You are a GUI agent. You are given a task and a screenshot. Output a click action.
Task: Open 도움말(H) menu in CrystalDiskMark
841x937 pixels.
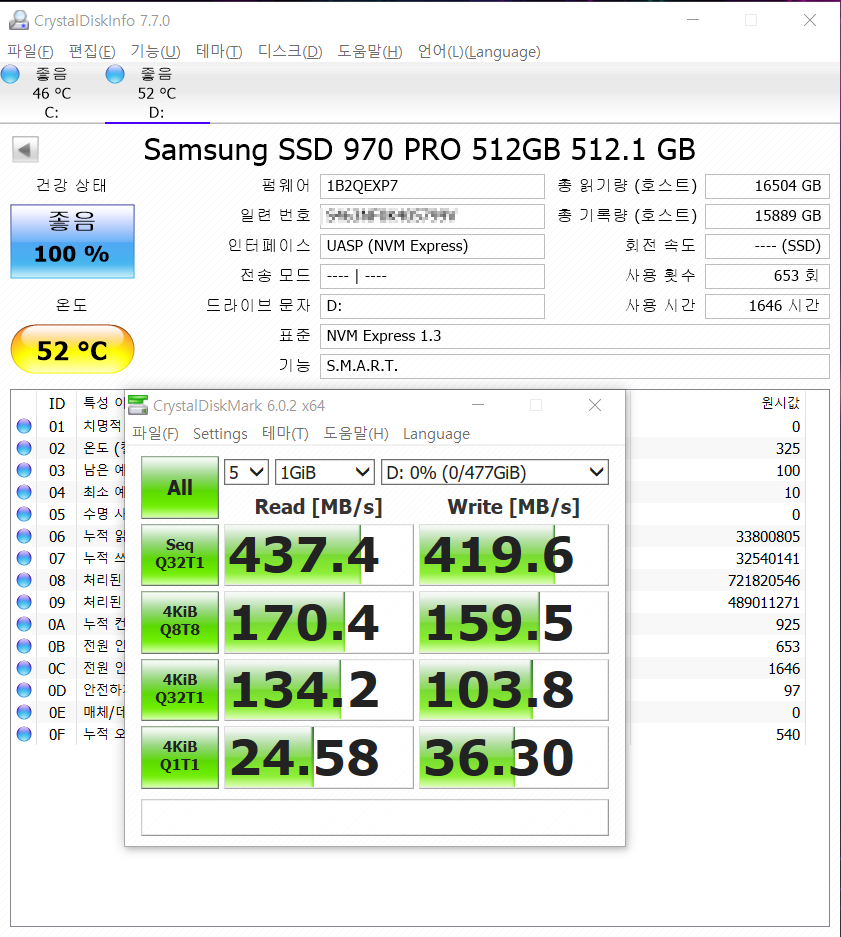point(356,433)
